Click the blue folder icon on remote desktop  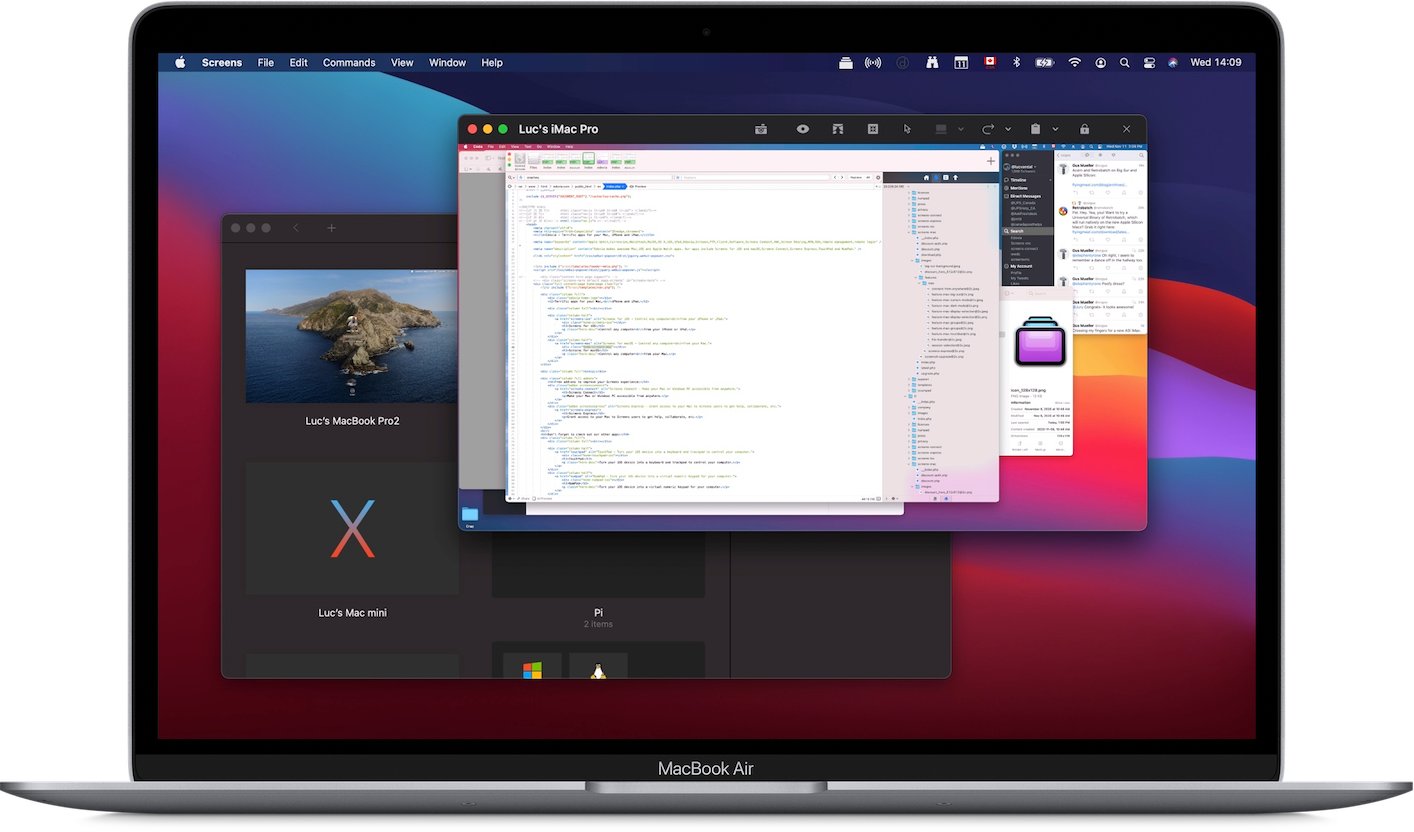[x=470, y=514]
